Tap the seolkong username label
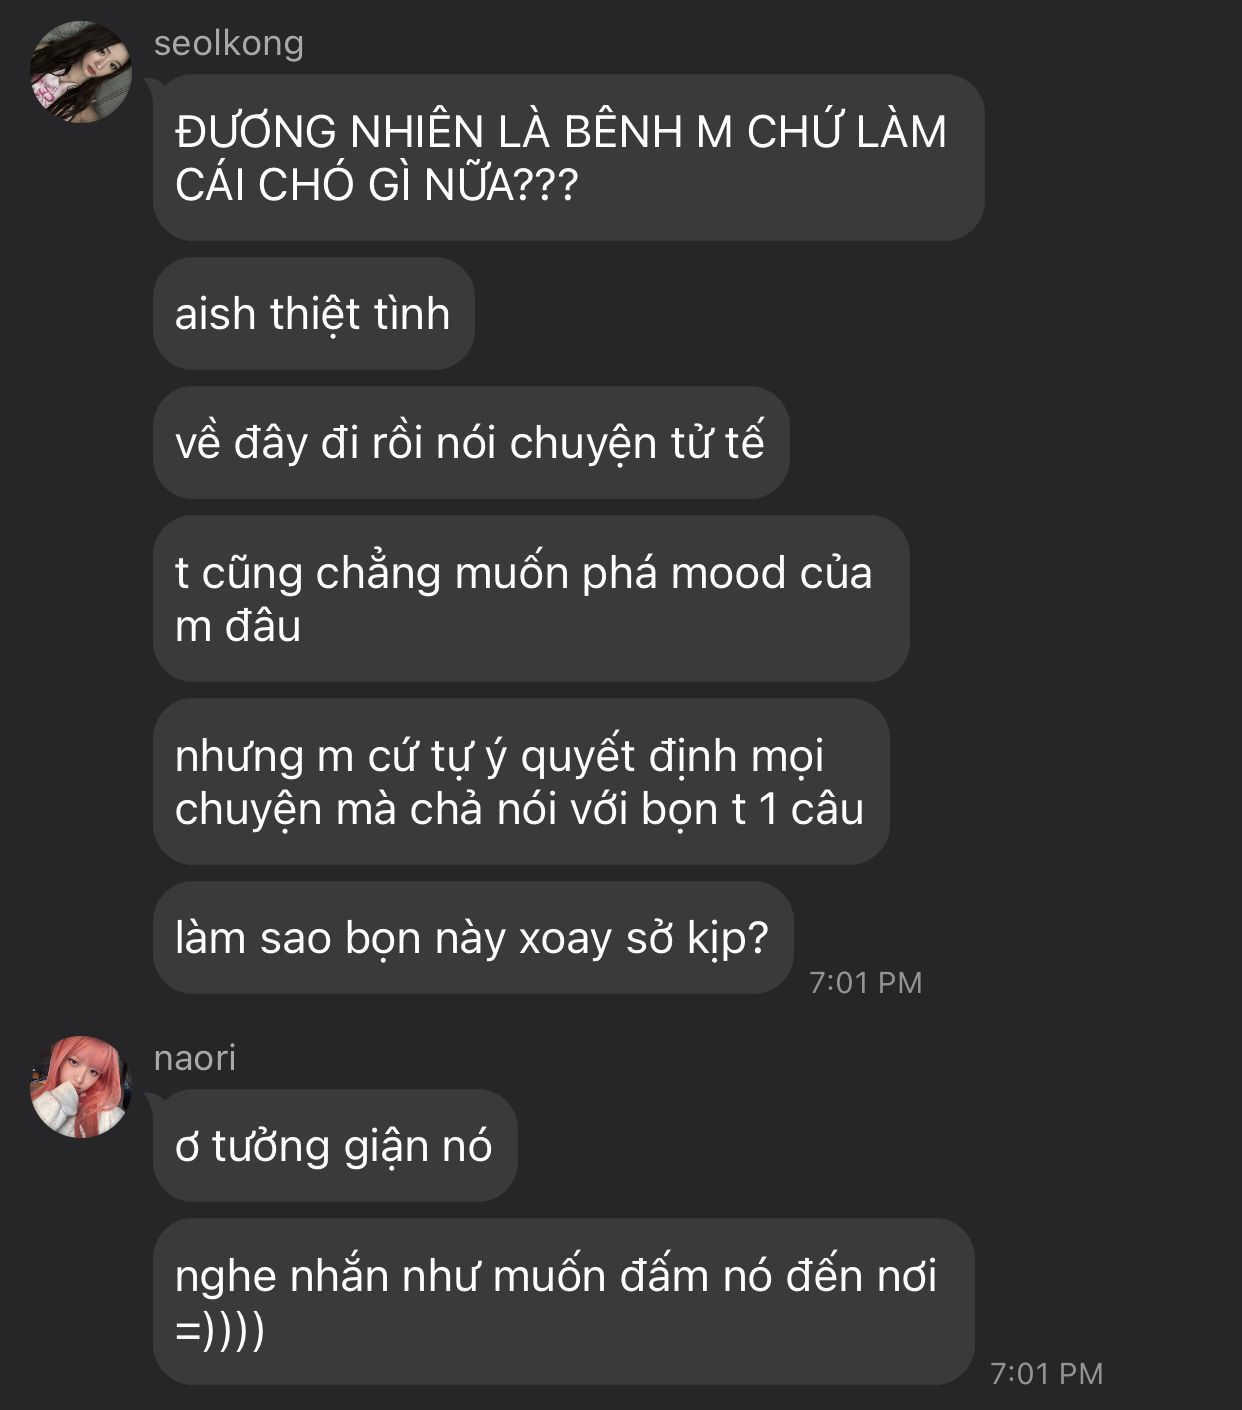 coord(229,43)
